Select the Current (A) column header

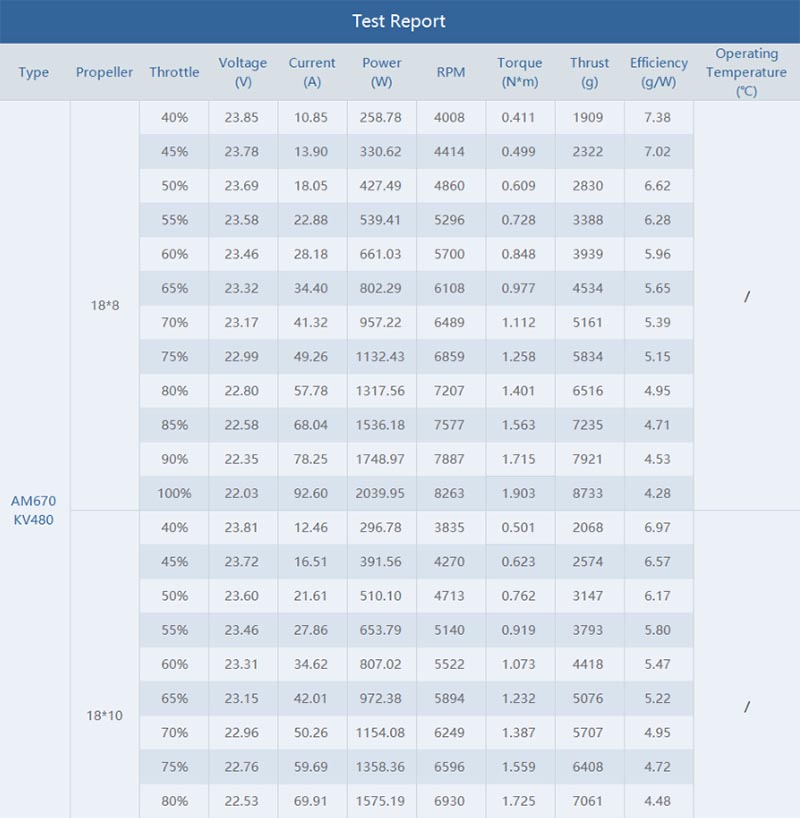[x=312, y=72]
